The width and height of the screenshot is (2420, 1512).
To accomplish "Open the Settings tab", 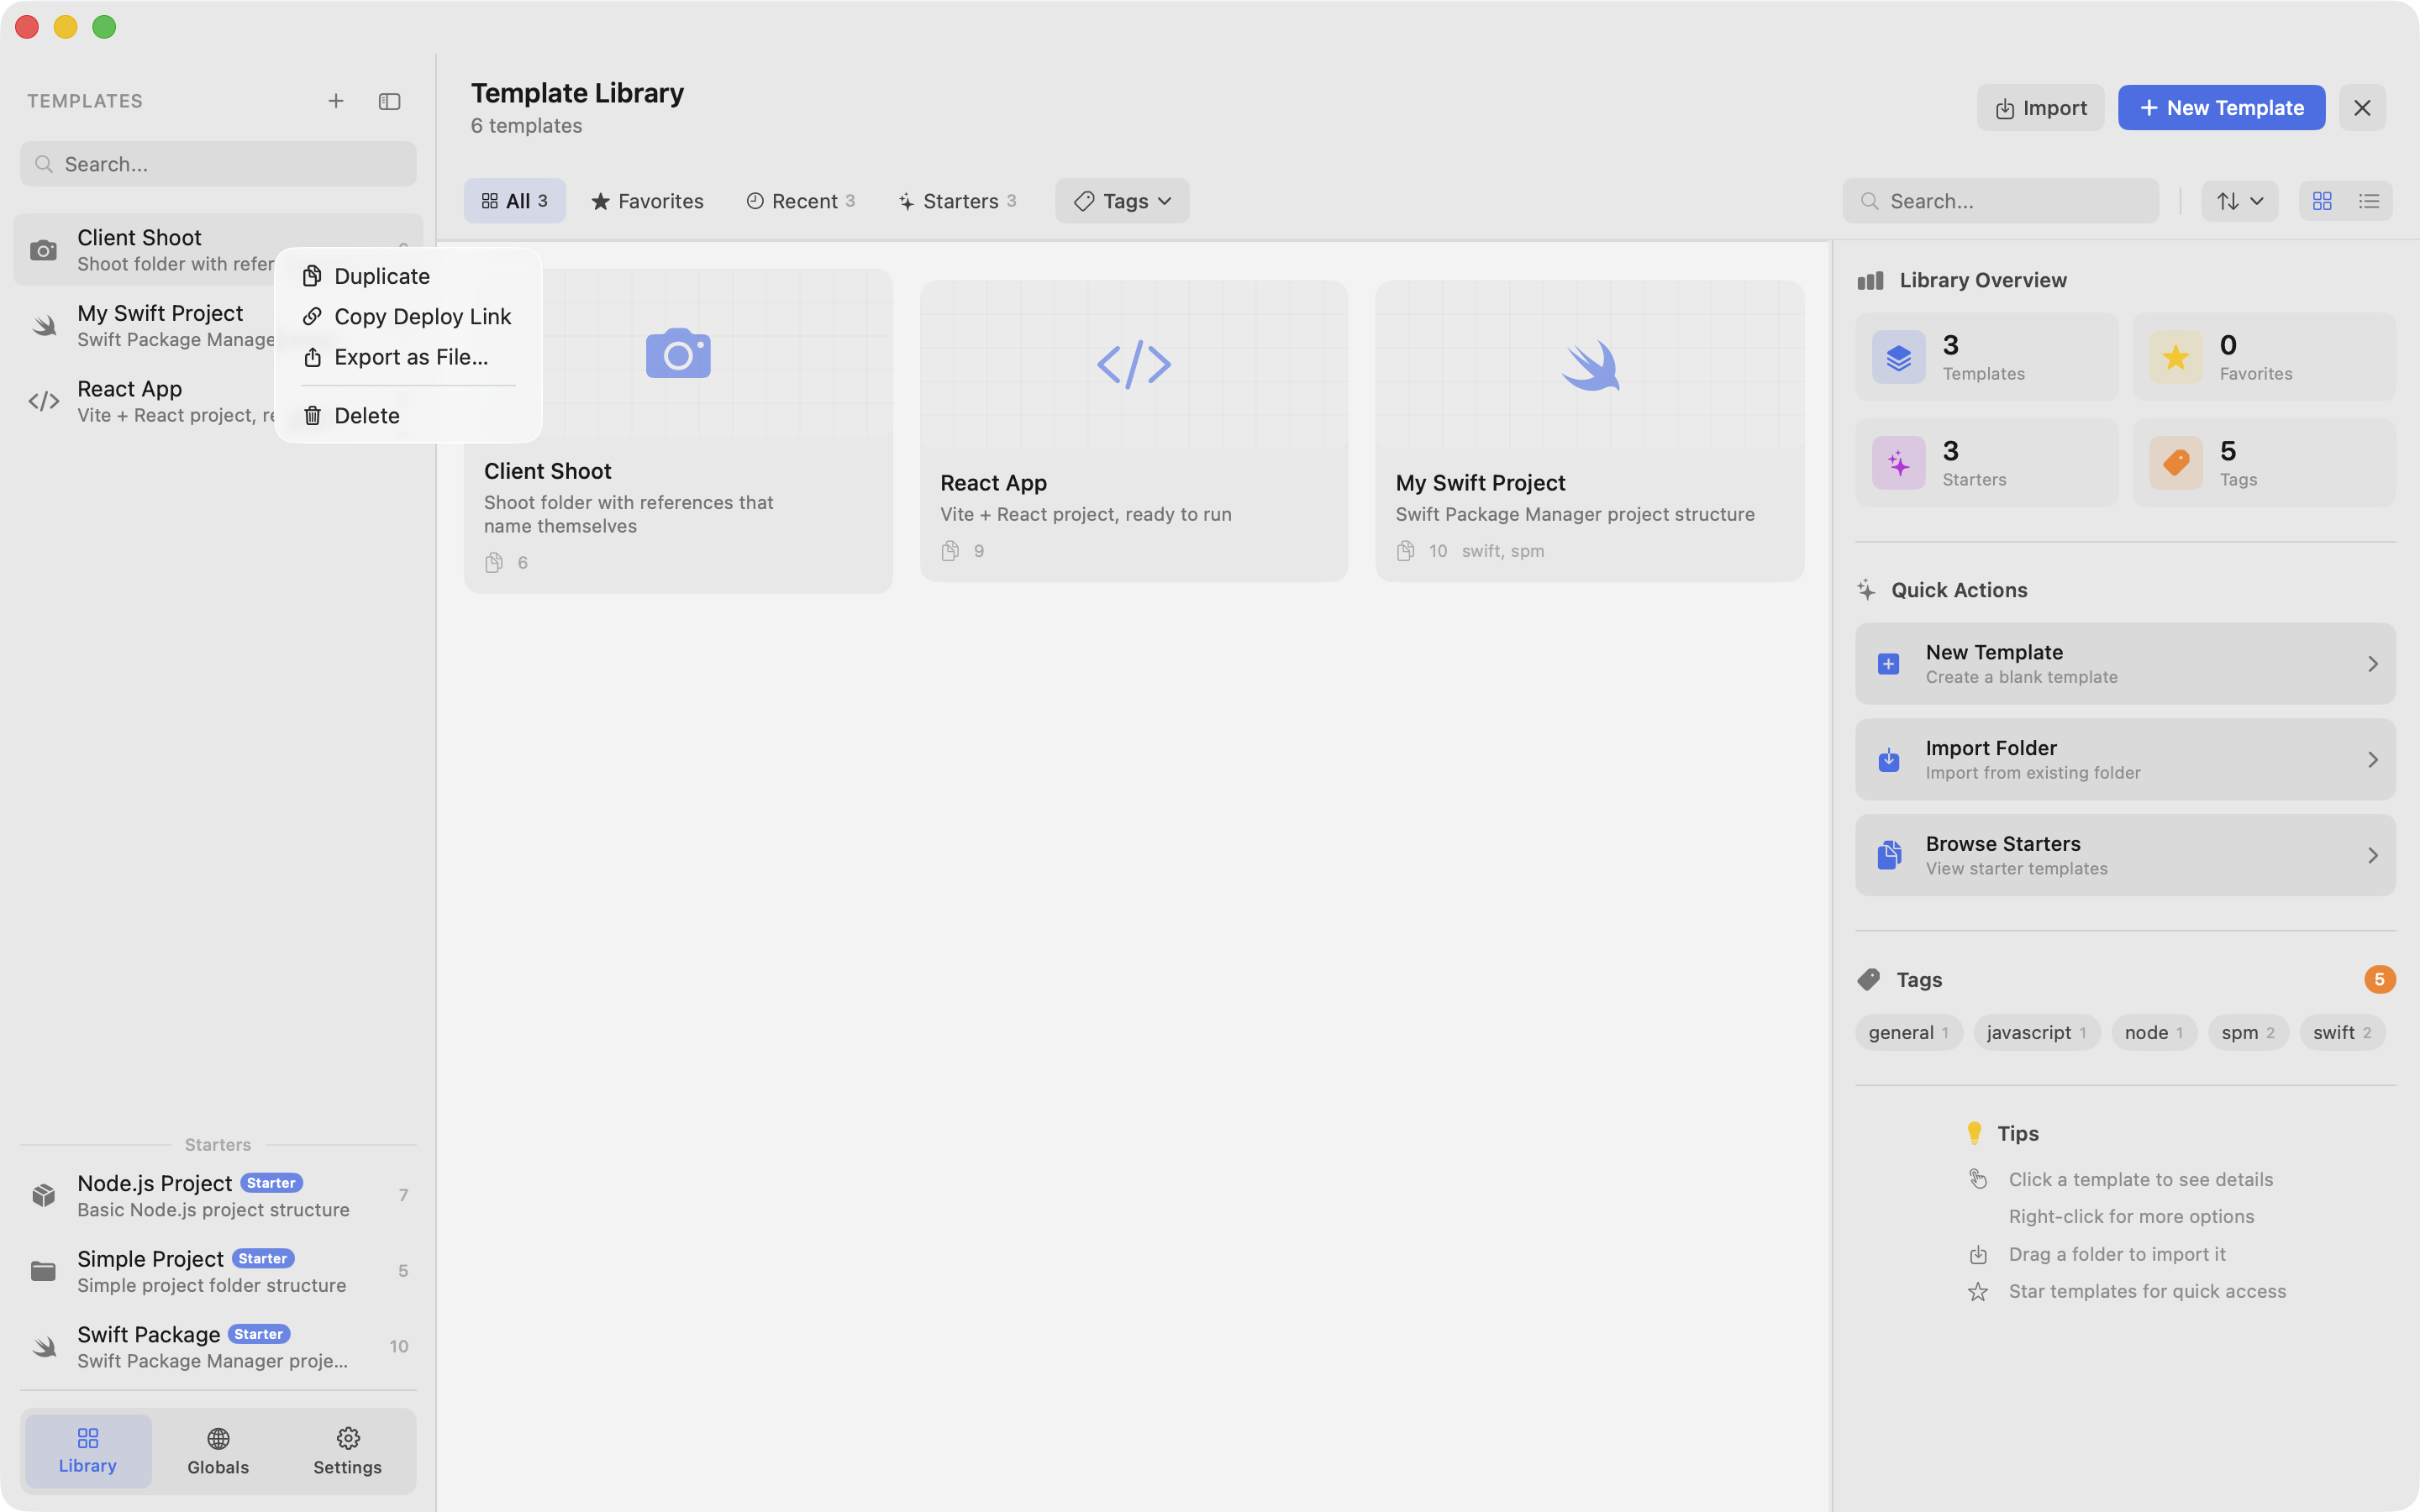I will [347, 1450].
